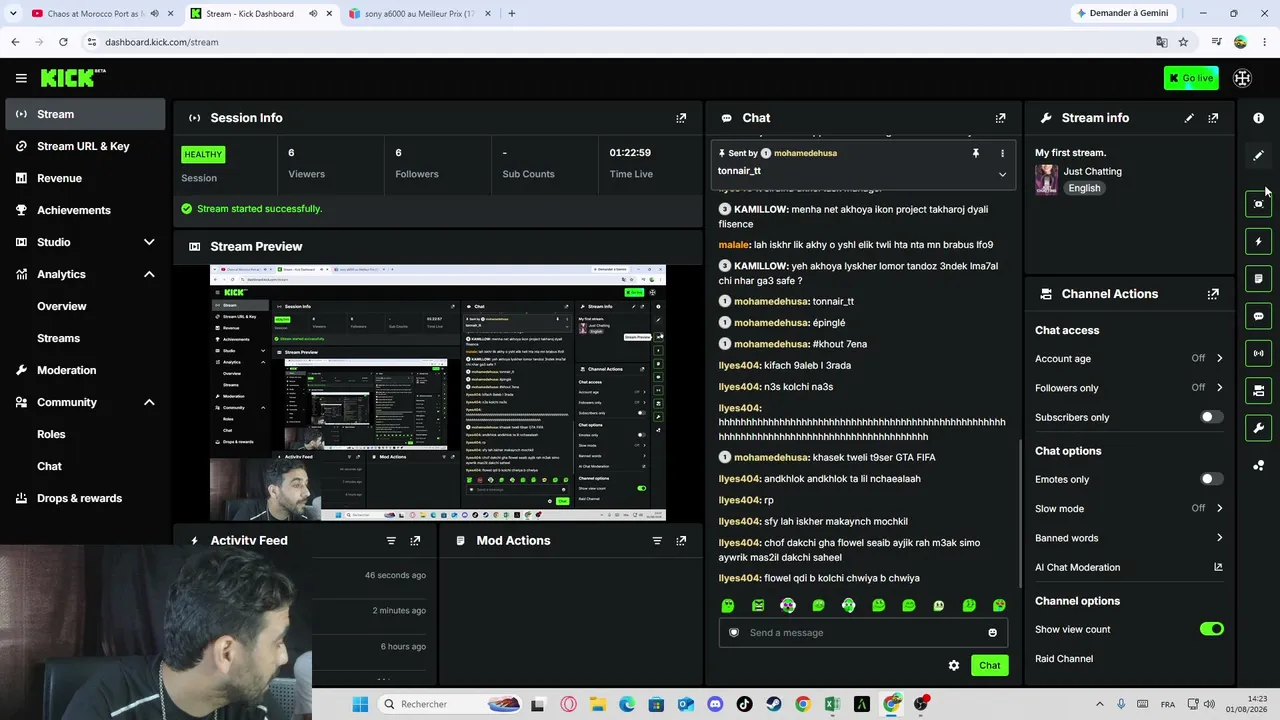Click the Go live button
This screenshot has height=720, width=1280.
pos(1191,78)
